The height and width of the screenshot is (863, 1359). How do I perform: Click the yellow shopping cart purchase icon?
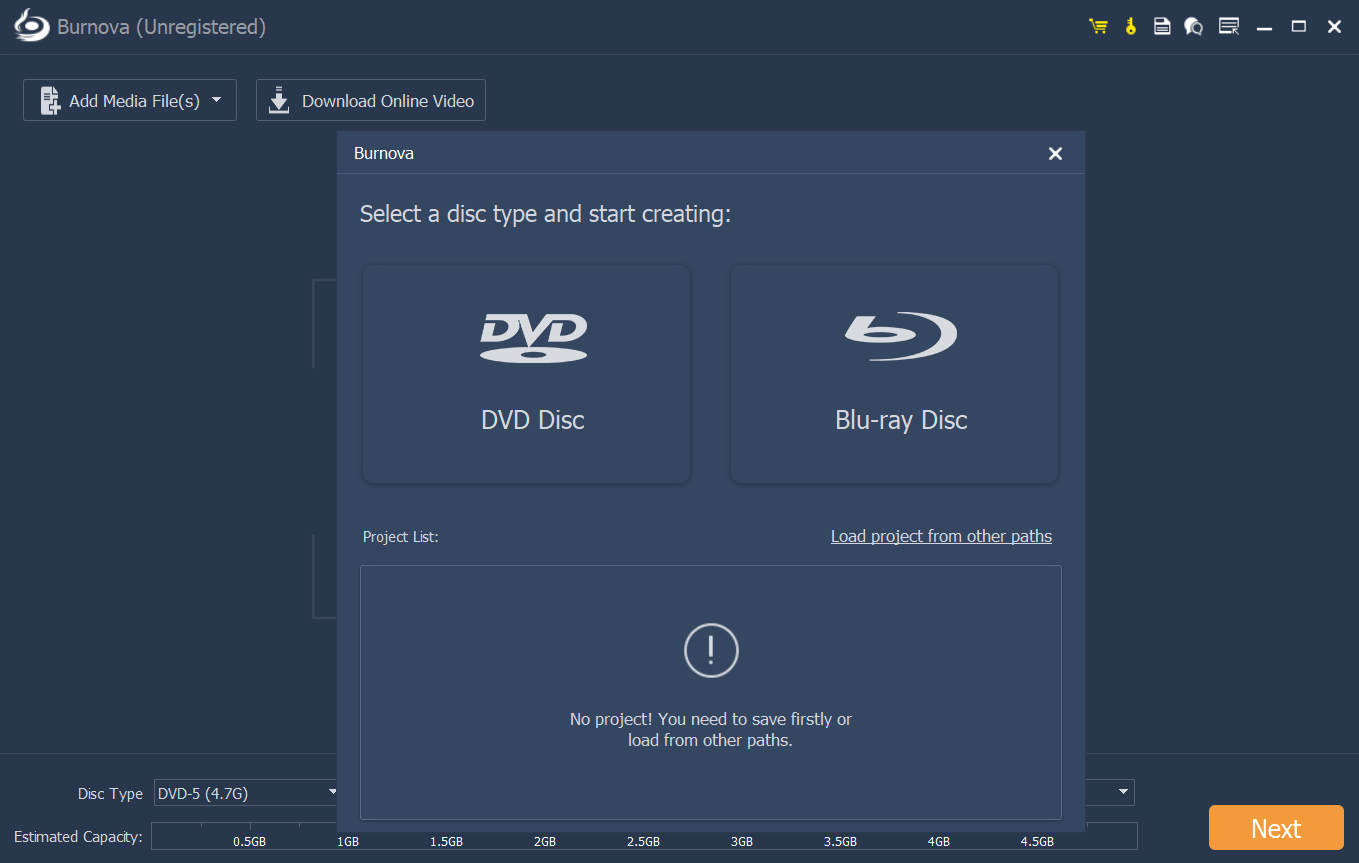pyautogui.click(x=1098, y=27)
